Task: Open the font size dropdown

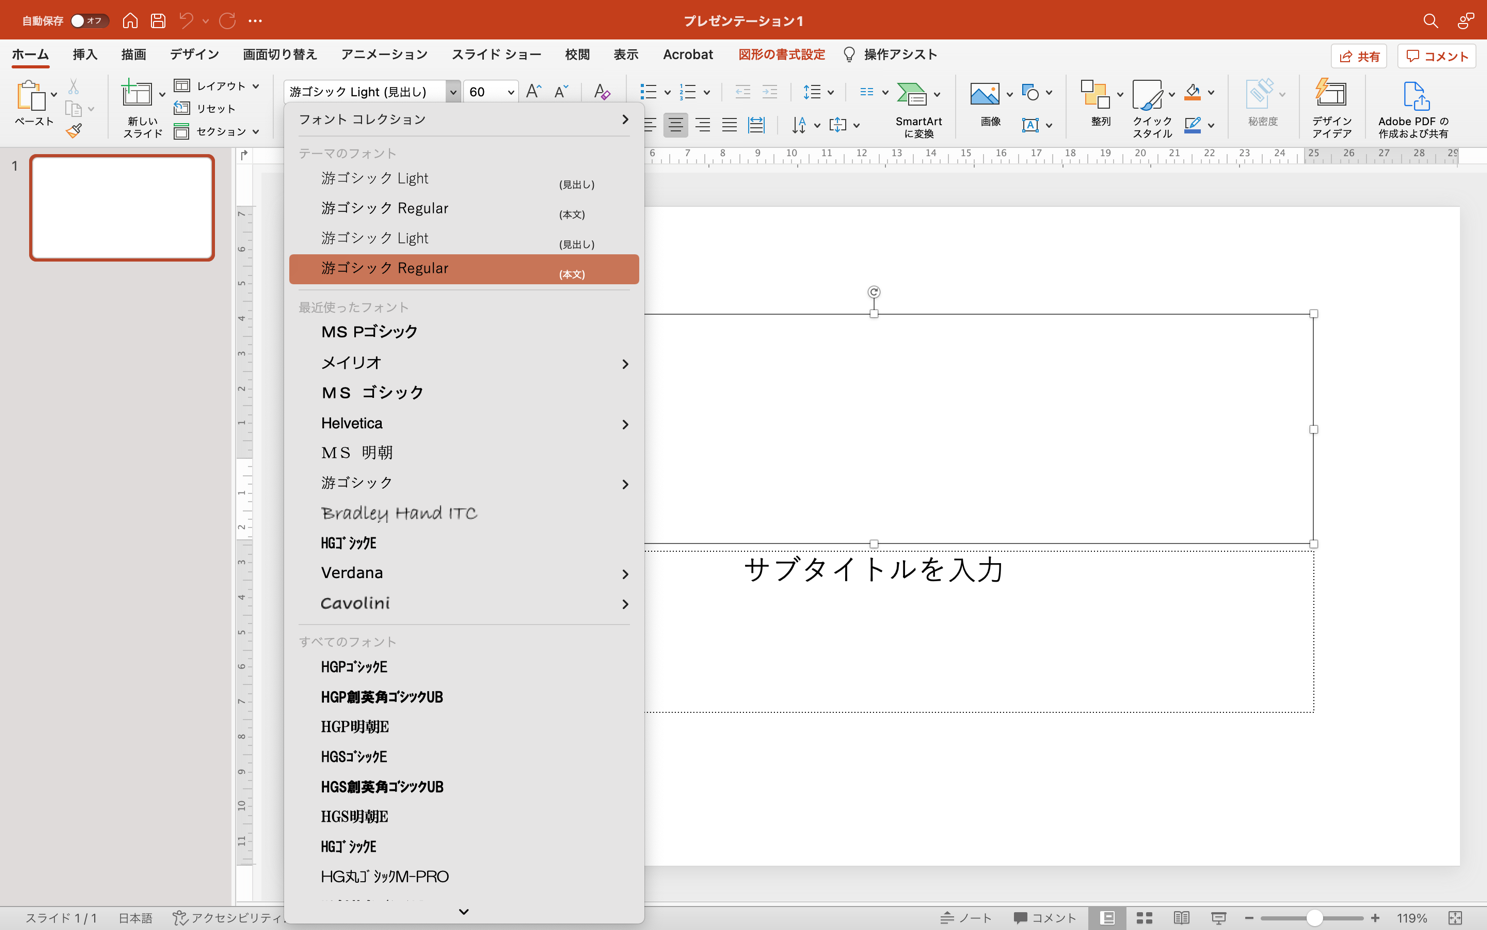Action: tap(510, 92)
